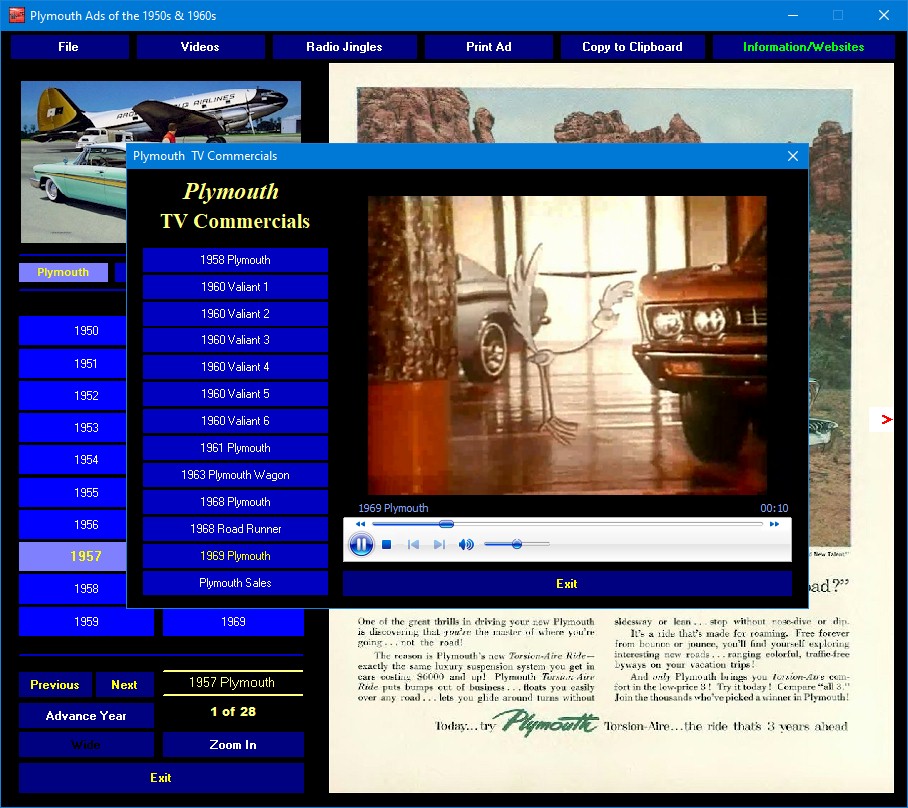The image size is (908, 808).
Task: Play the Plymouth Sales video
Action: [235, 583]
